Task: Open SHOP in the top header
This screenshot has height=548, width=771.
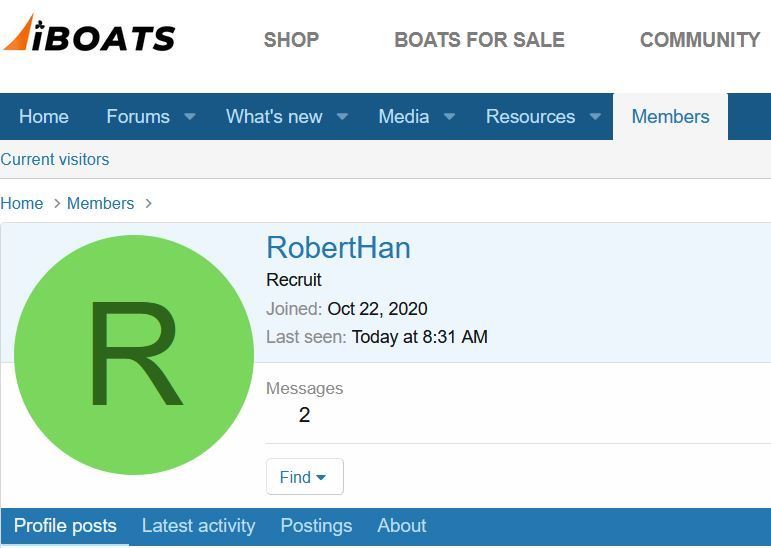Action: [292, 40]
